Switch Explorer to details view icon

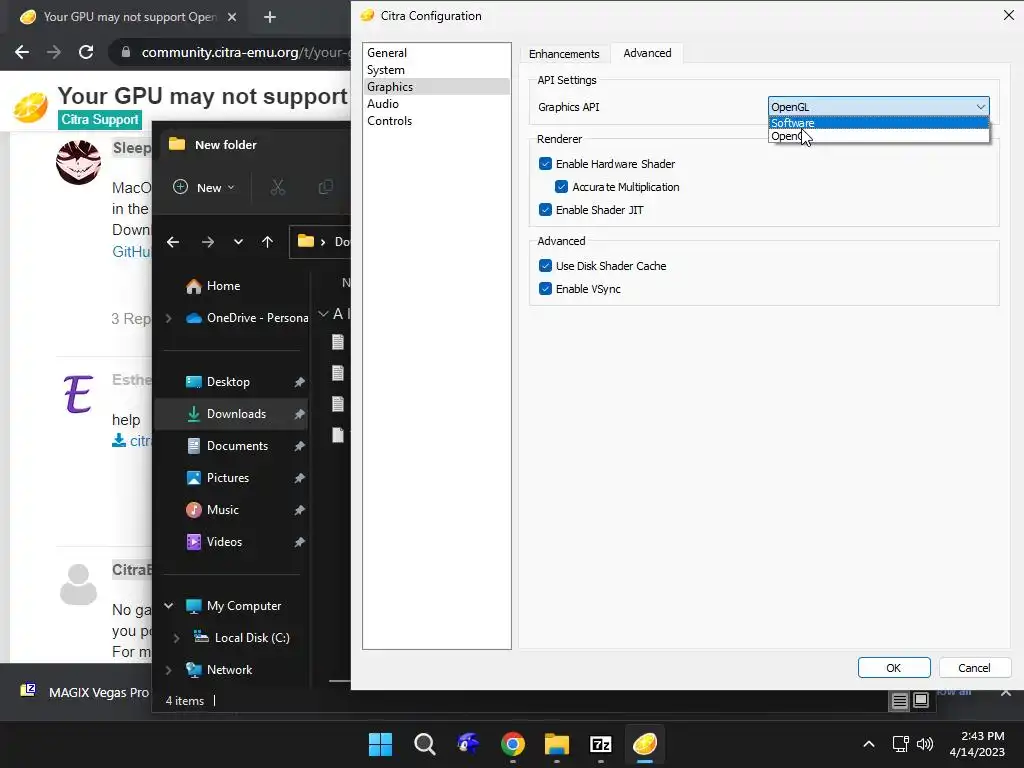point(899,701)
